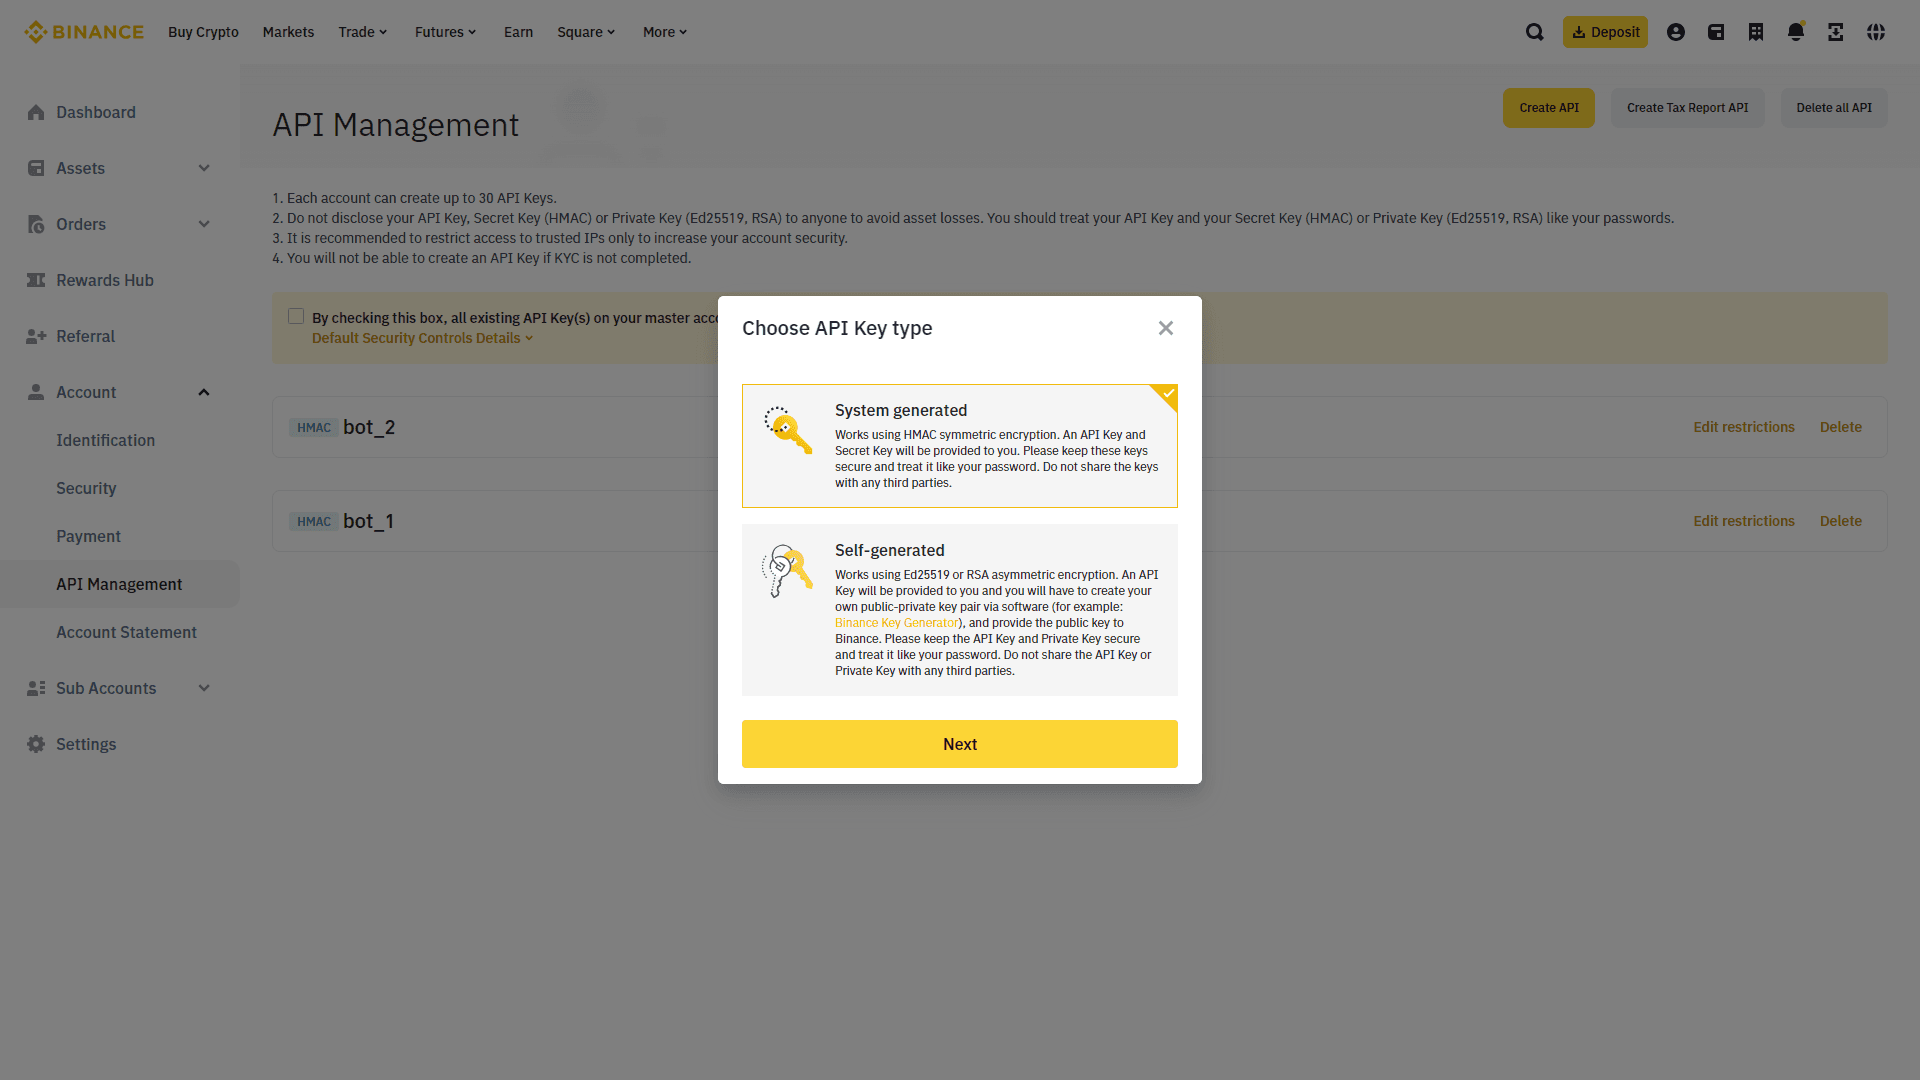Screen dimensions: 1920x1080
Task: Go to Identification page
Action: pyautogui.click(x=105, y=440)
